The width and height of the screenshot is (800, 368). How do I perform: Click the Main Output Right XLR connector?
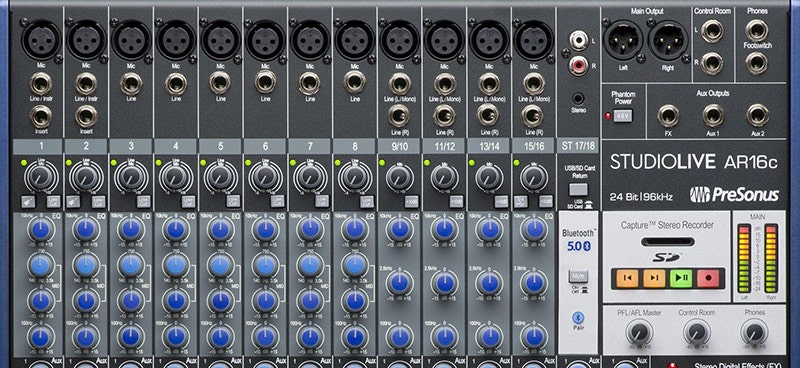pos(668,40)
